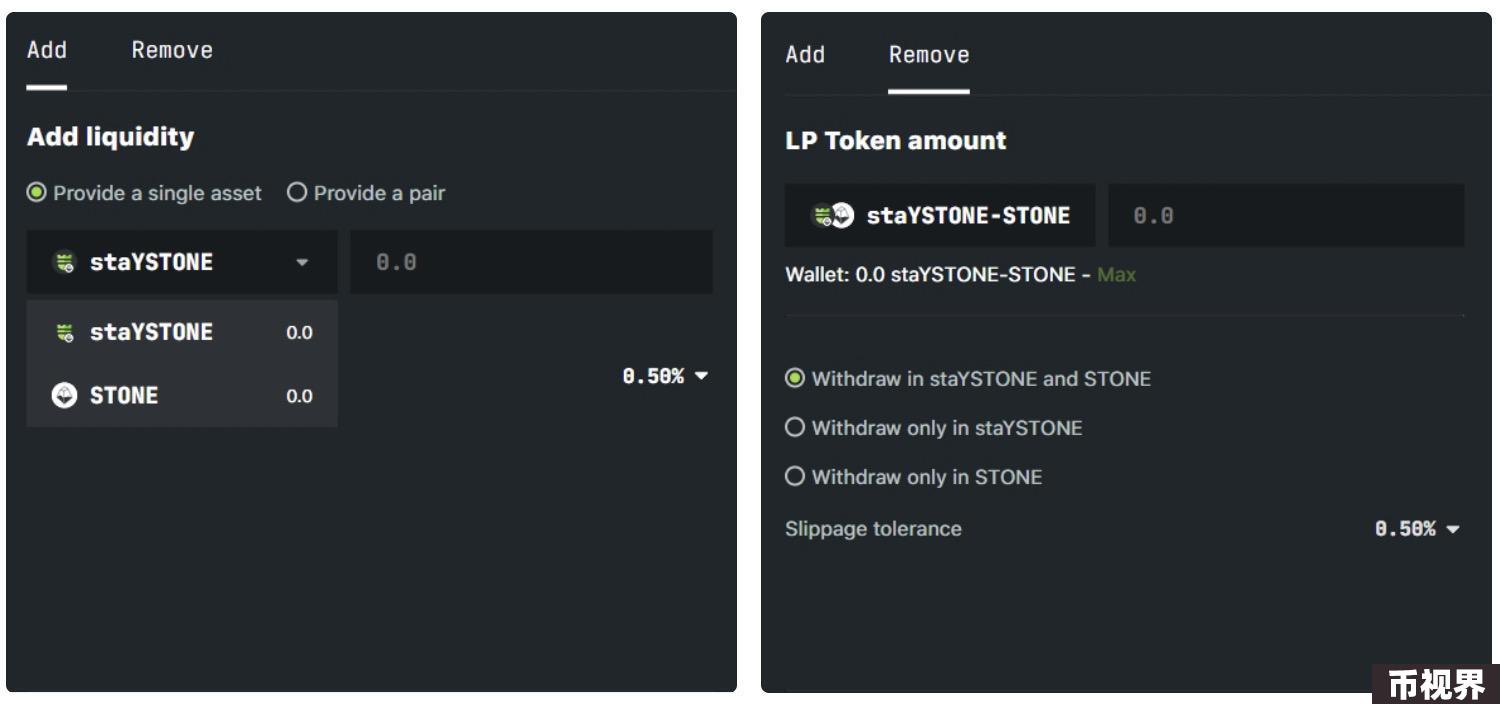
Task: Click the STONE token icon in list
Action: coord(62,395)
